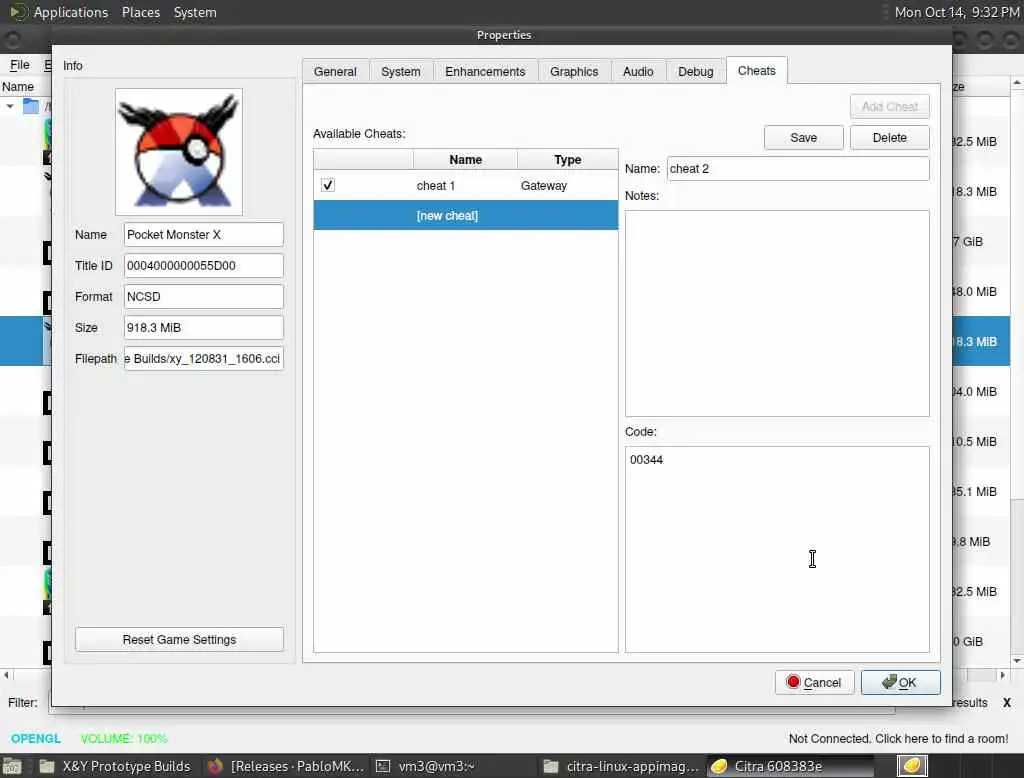Viewport: 1024px width, 778px height.
Task: Click the clock showing Mon Oct 14
Action: (x=956, y=12)
